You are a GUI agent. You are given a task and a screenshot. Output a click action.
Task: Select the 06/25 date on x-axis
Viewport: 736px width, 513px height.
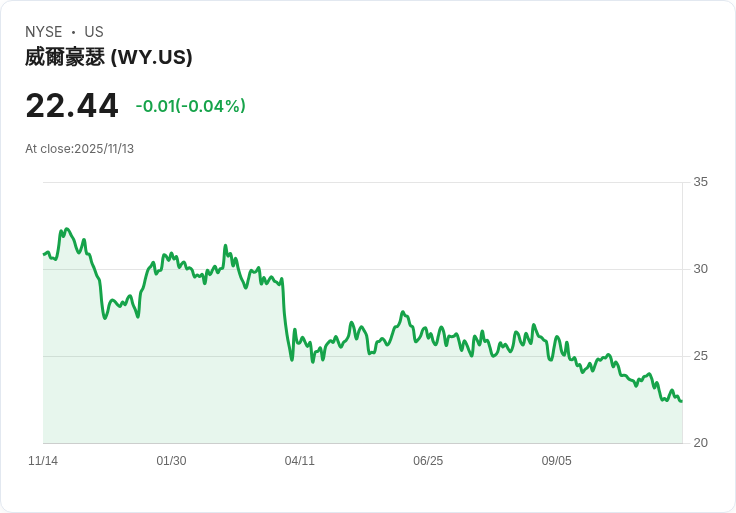tap(428, 461)
